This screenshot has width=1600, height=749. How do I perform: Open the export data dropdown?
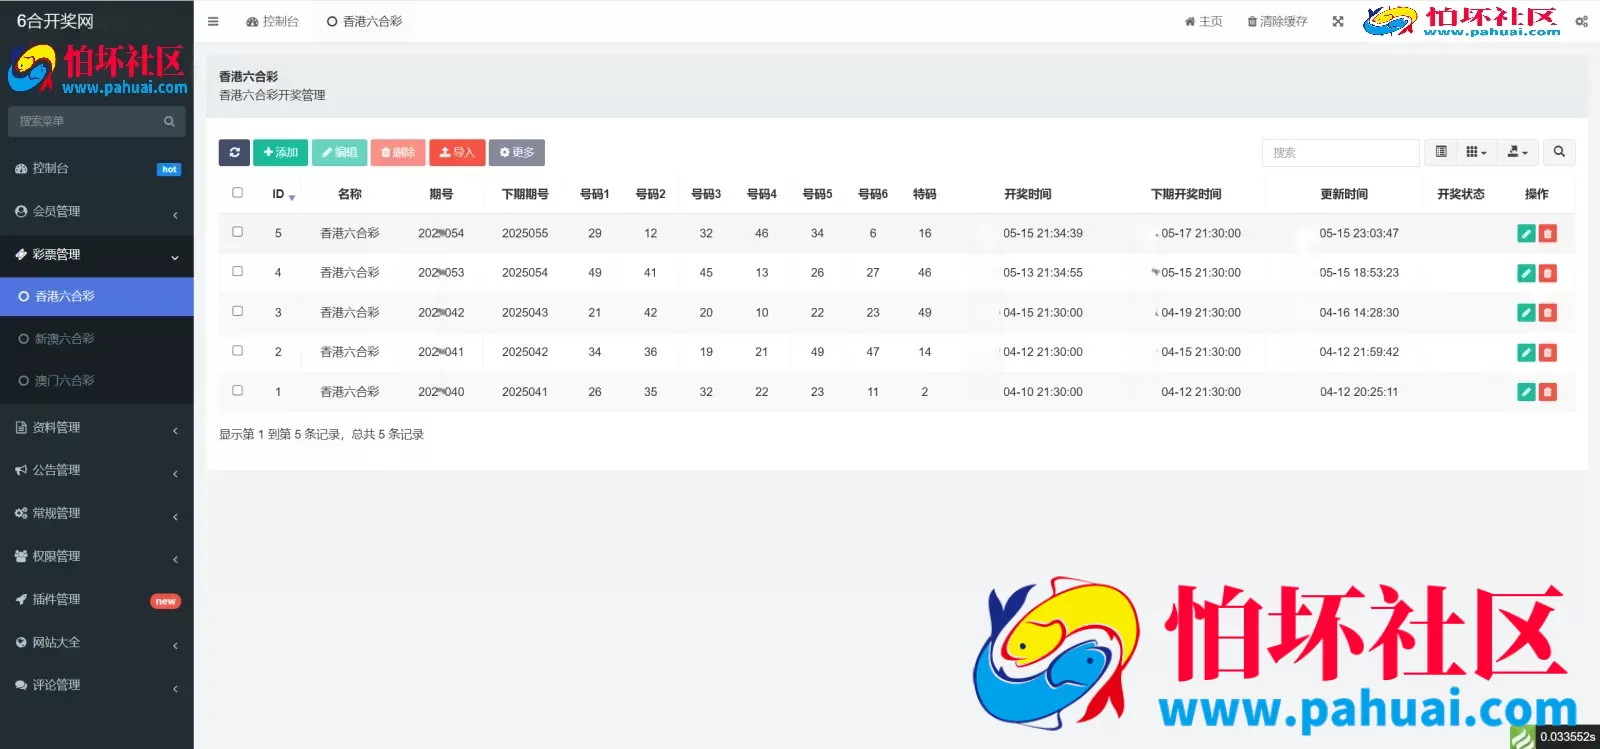click(1518, 152)
